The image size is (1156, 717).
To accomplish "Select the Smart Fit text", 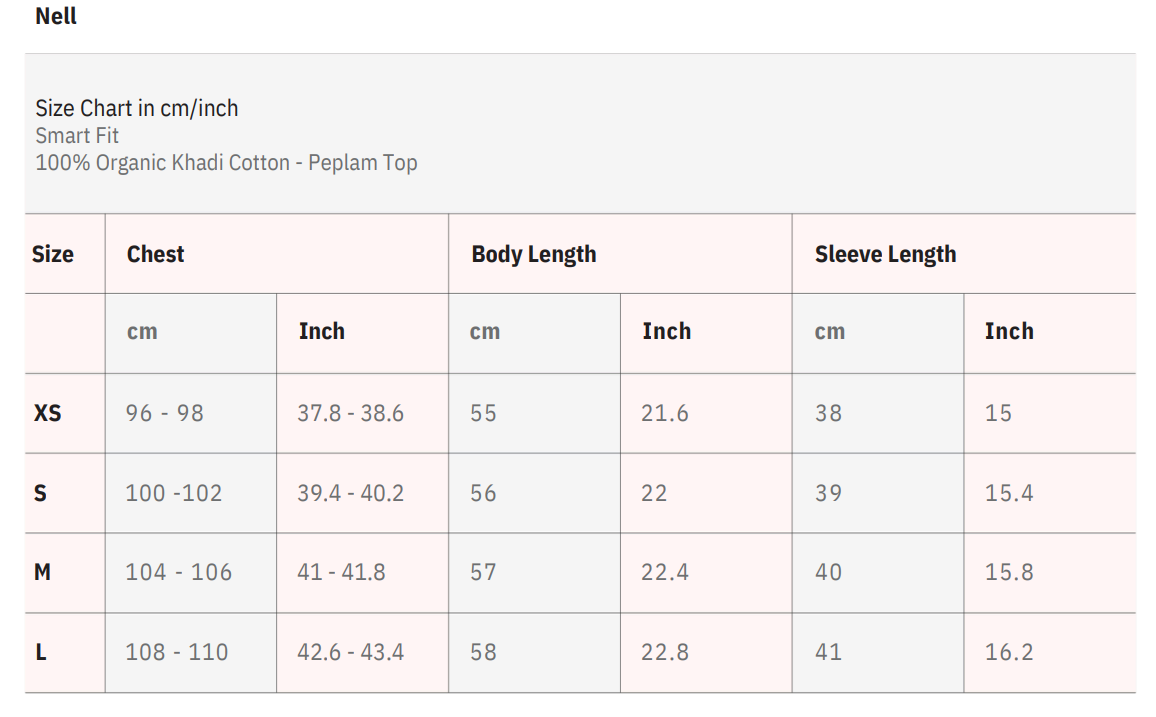I will point(77,135).
